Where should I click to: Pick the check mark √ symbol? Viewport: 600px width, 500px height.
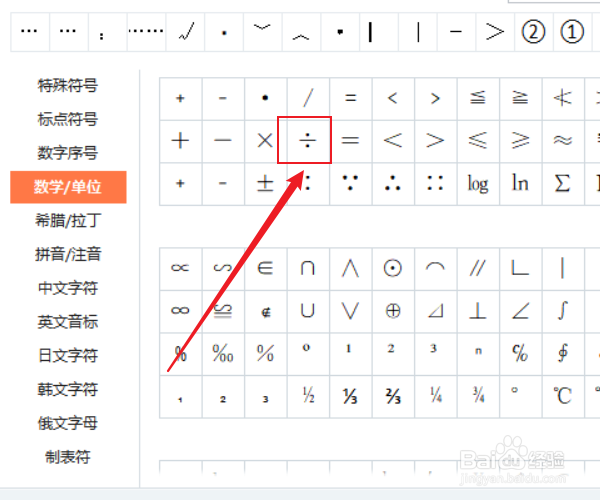tap(185, 32)
